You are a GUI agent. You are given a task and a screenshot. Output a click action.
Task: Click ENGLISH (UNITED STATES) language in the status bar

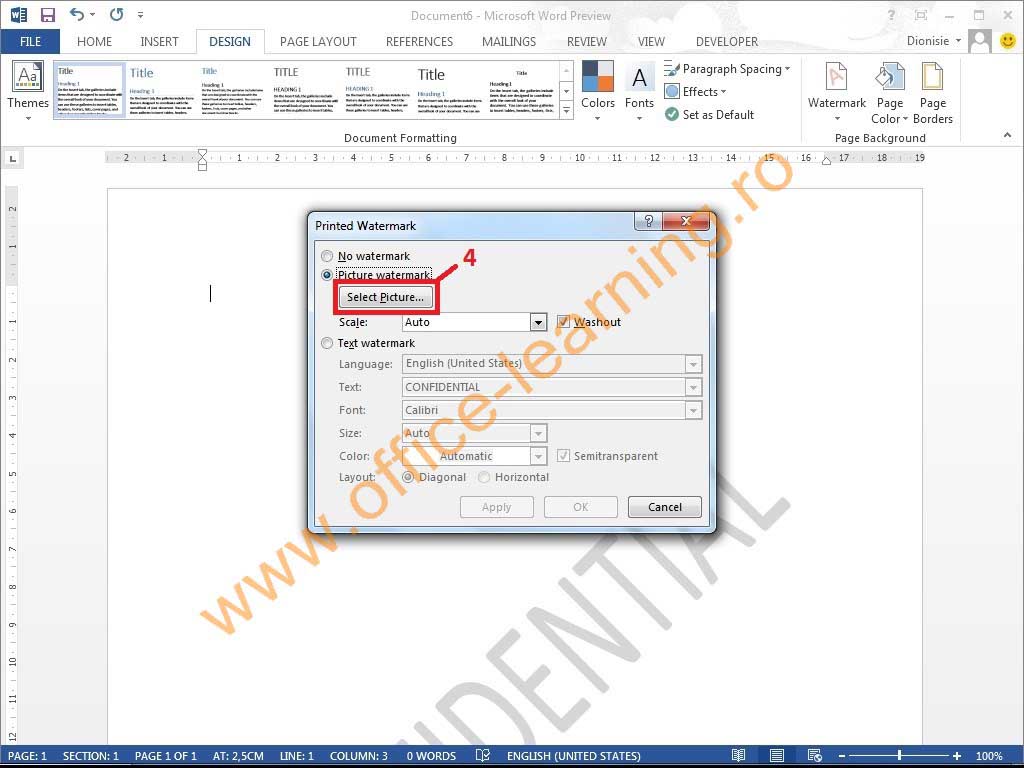(573, 756)
